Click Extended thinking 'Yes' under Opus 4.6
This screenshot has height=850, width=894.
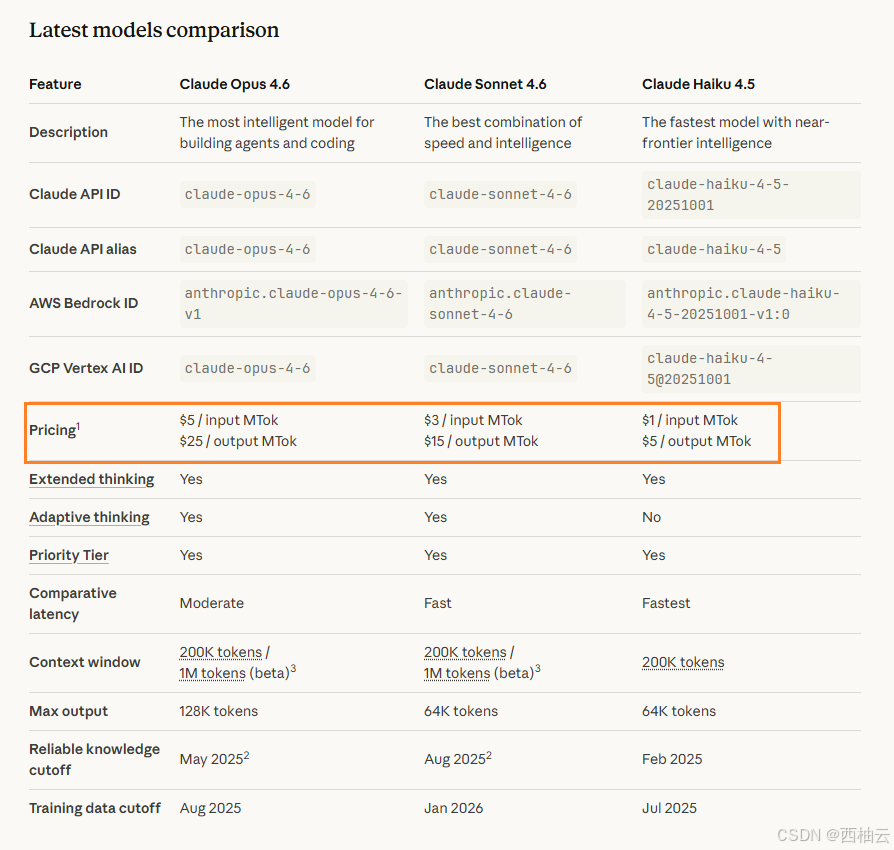pos(191,479)
